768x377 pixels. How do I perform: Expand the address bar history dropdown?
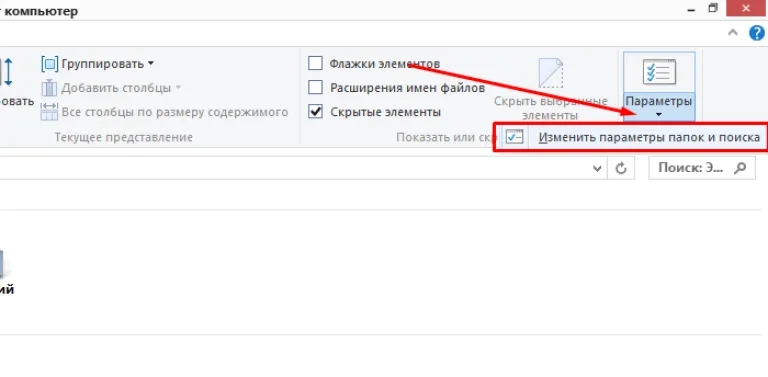coord(597,169)
